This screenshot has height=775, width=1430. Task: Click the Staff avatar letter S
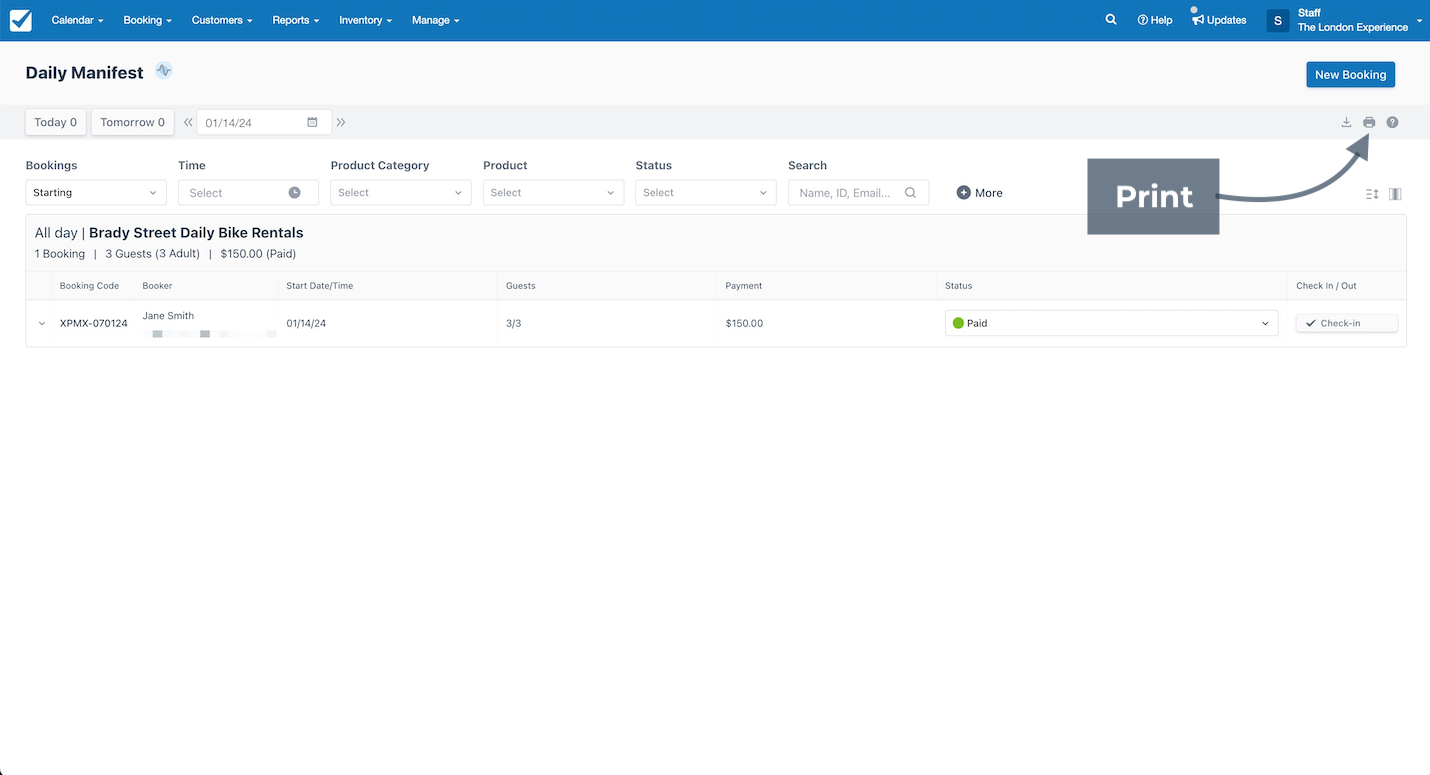pyautogui.click(x=1278, y=20)
